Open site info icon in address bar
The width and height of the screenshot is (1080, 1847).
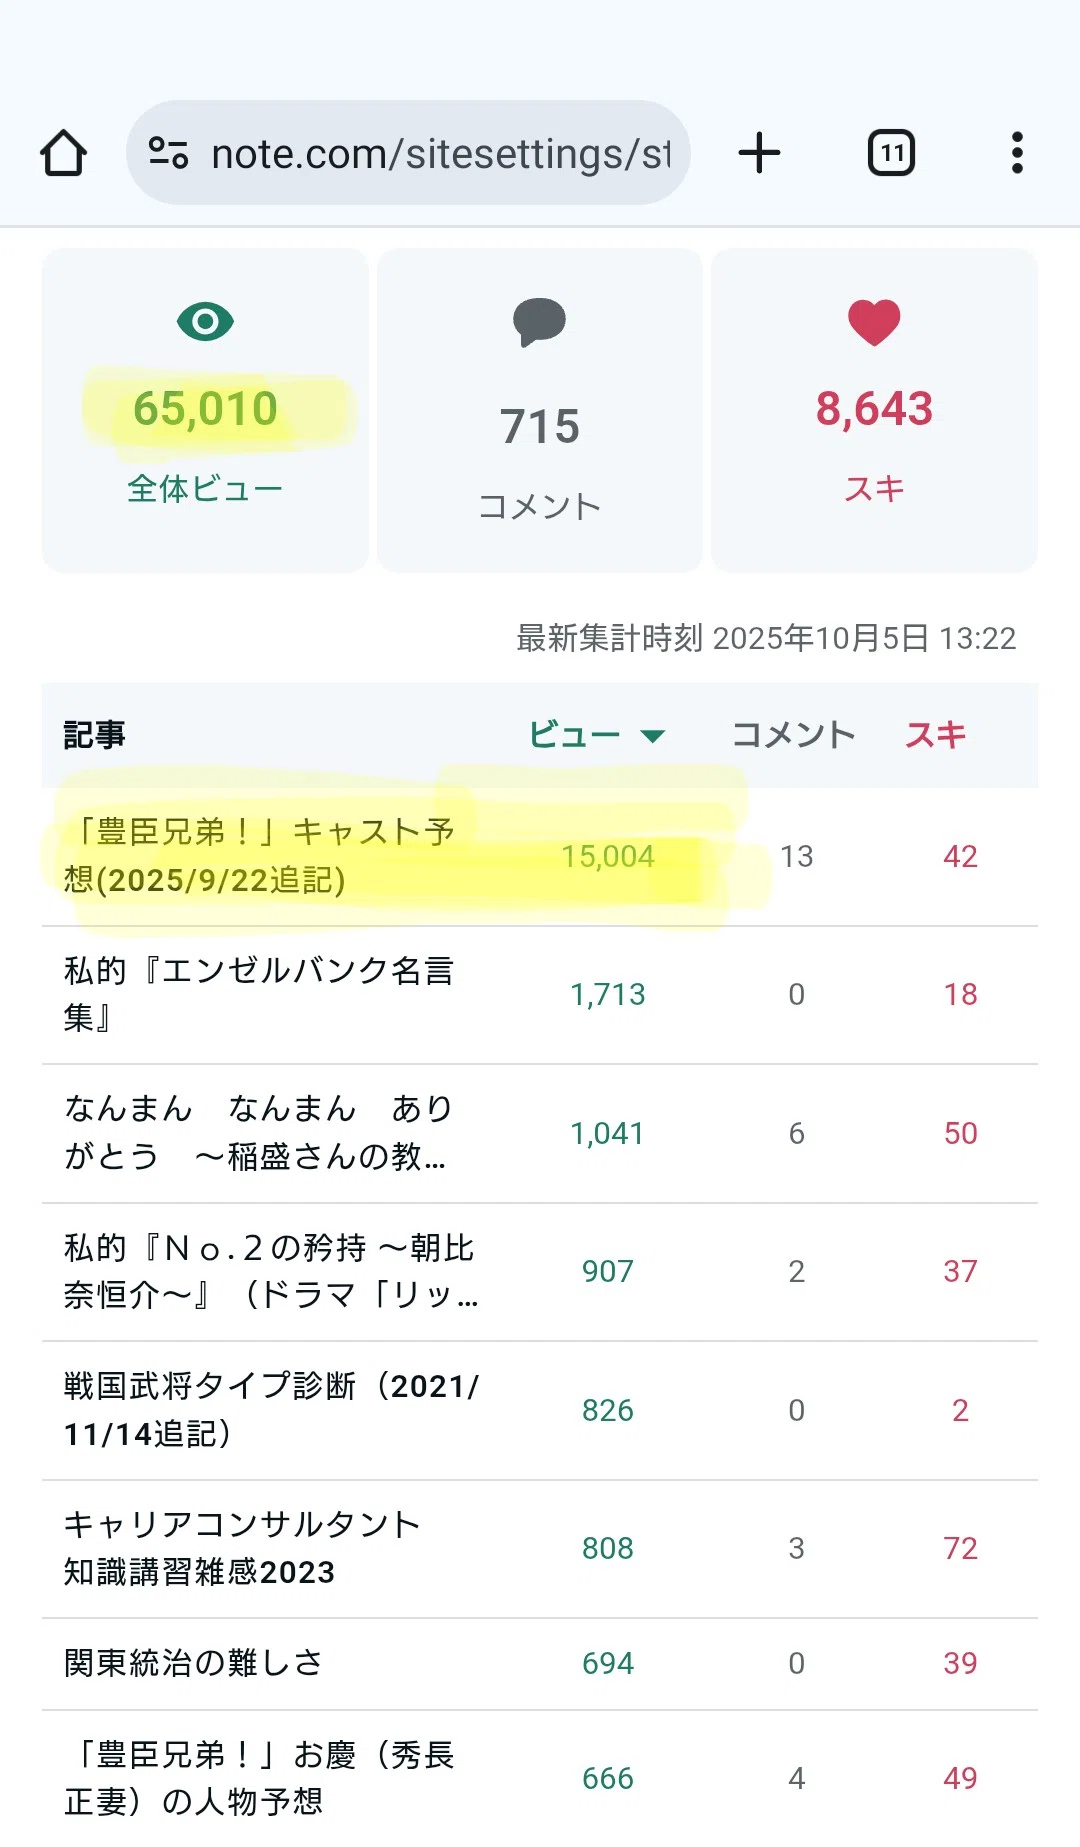[x=168, y=153]
